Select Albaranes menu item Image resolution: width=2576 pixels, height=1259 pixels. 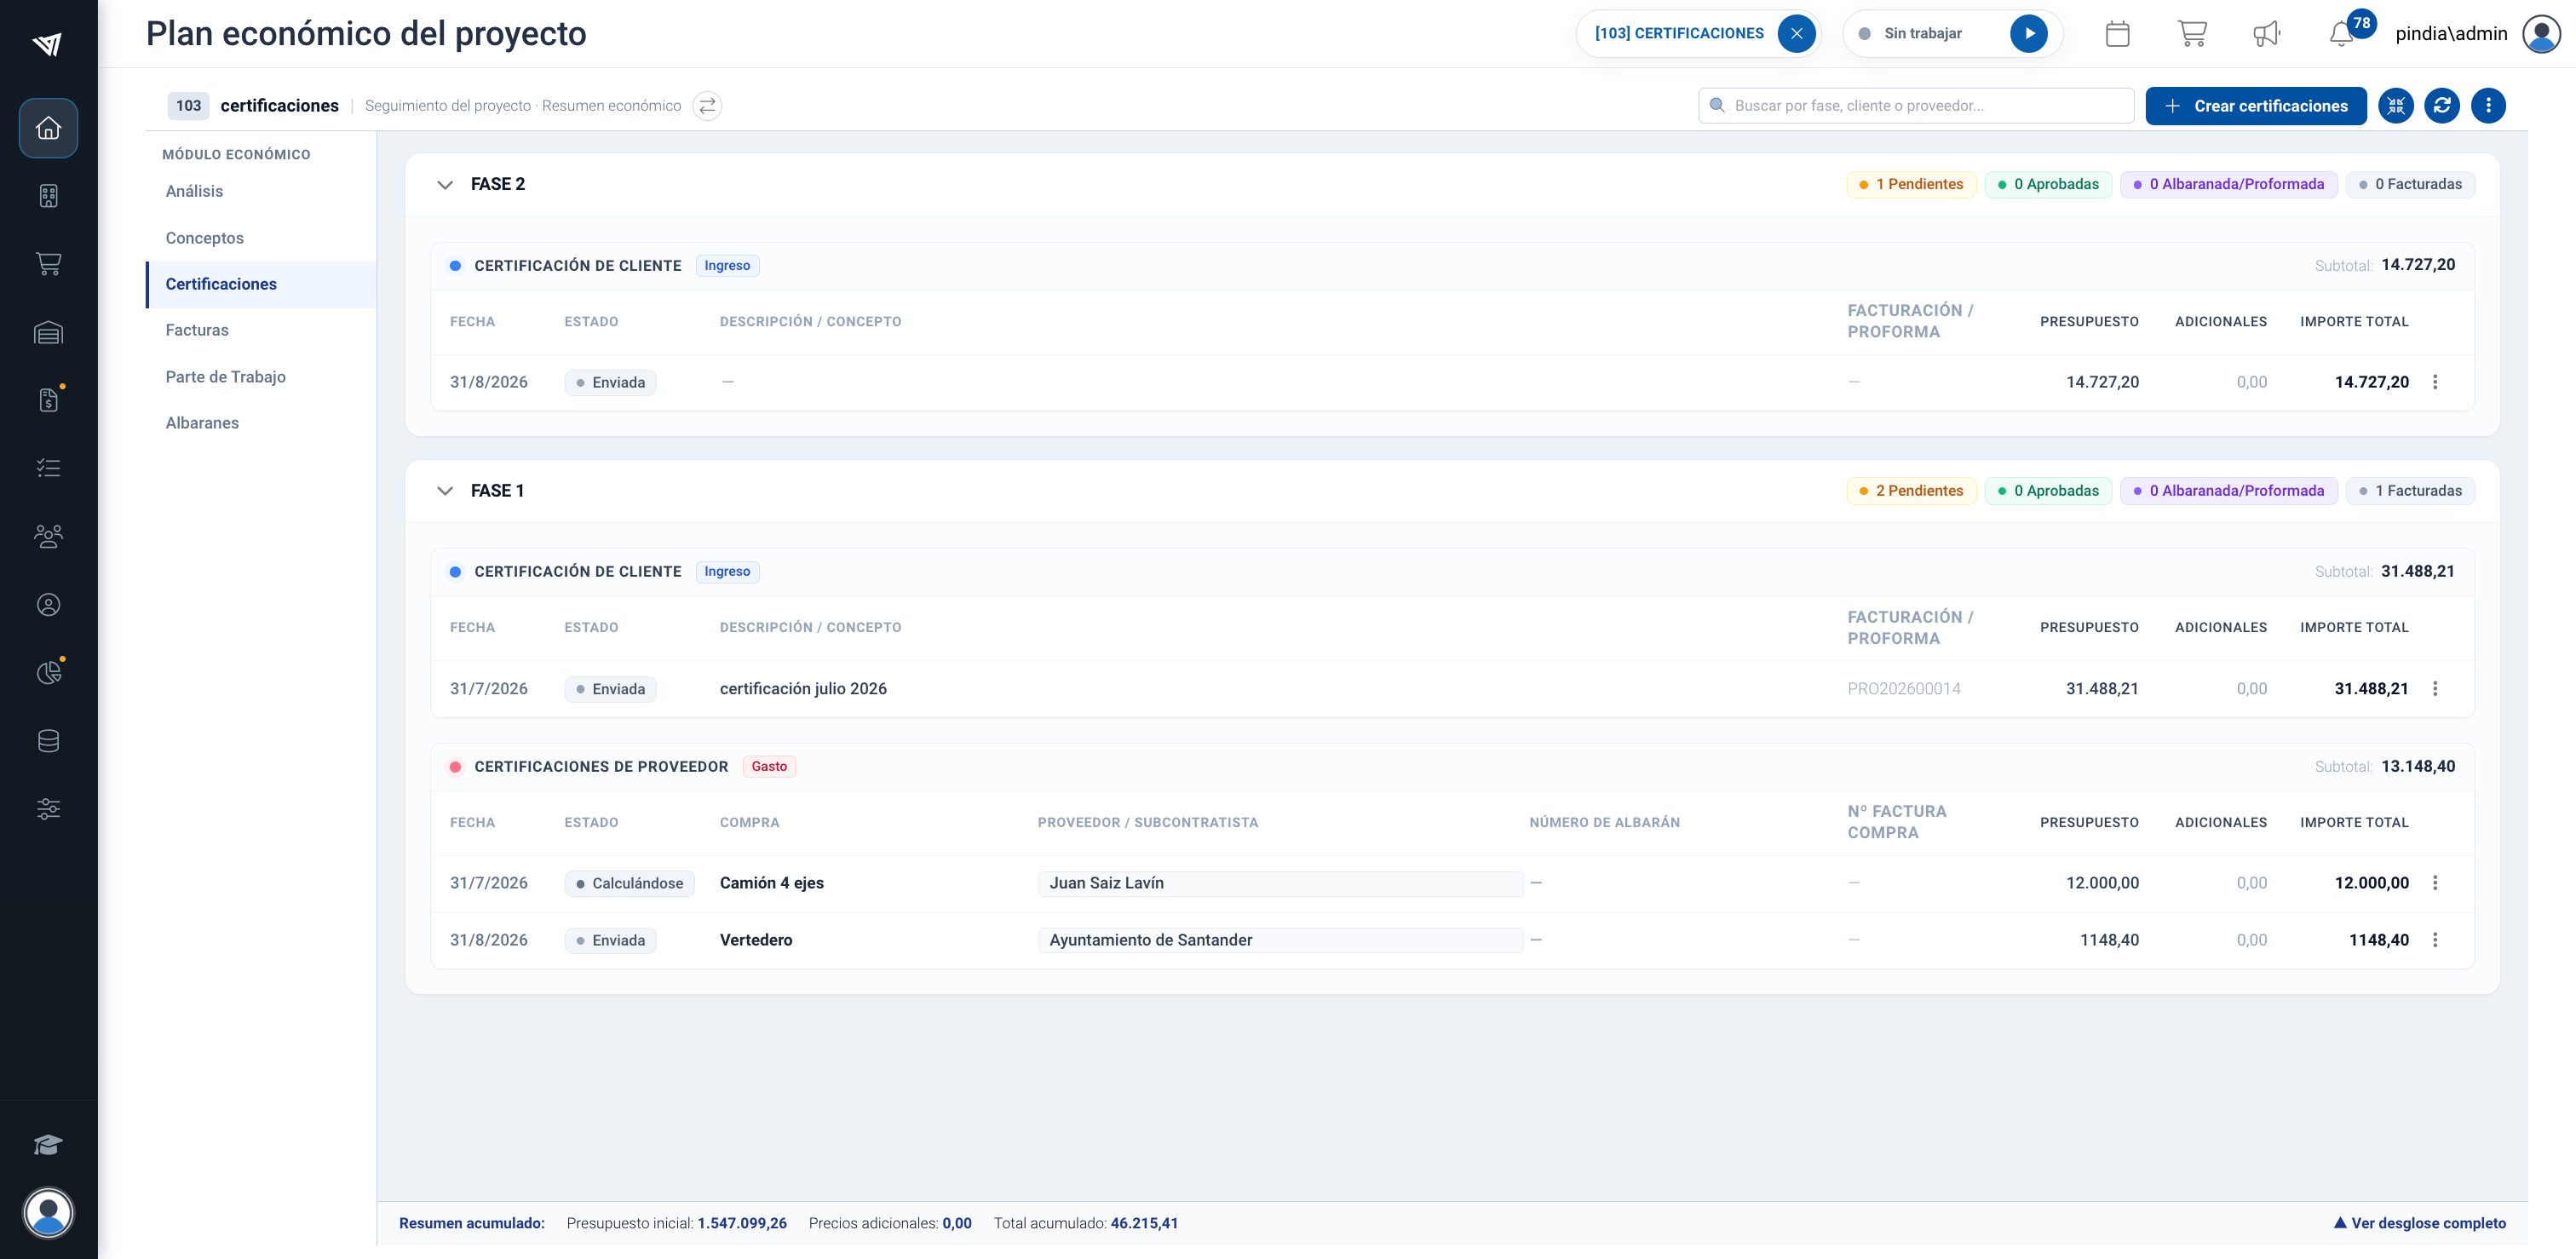(202, 423)
